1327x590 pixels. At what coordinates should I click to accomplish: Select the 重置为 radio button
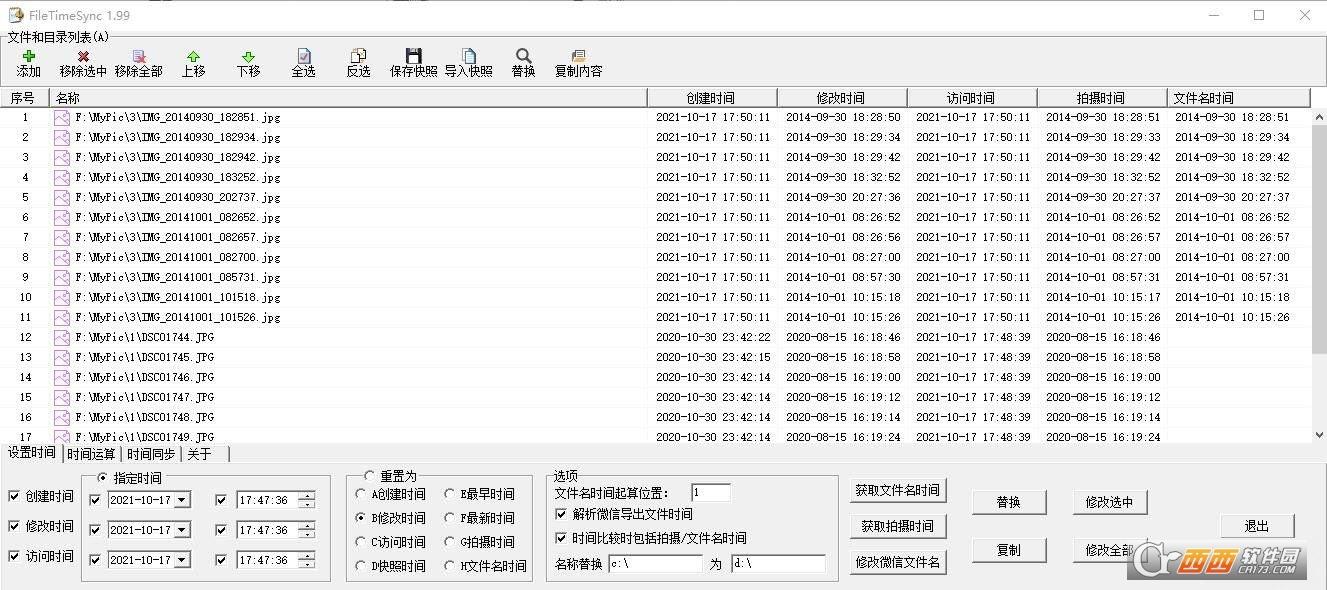point(369,477)
